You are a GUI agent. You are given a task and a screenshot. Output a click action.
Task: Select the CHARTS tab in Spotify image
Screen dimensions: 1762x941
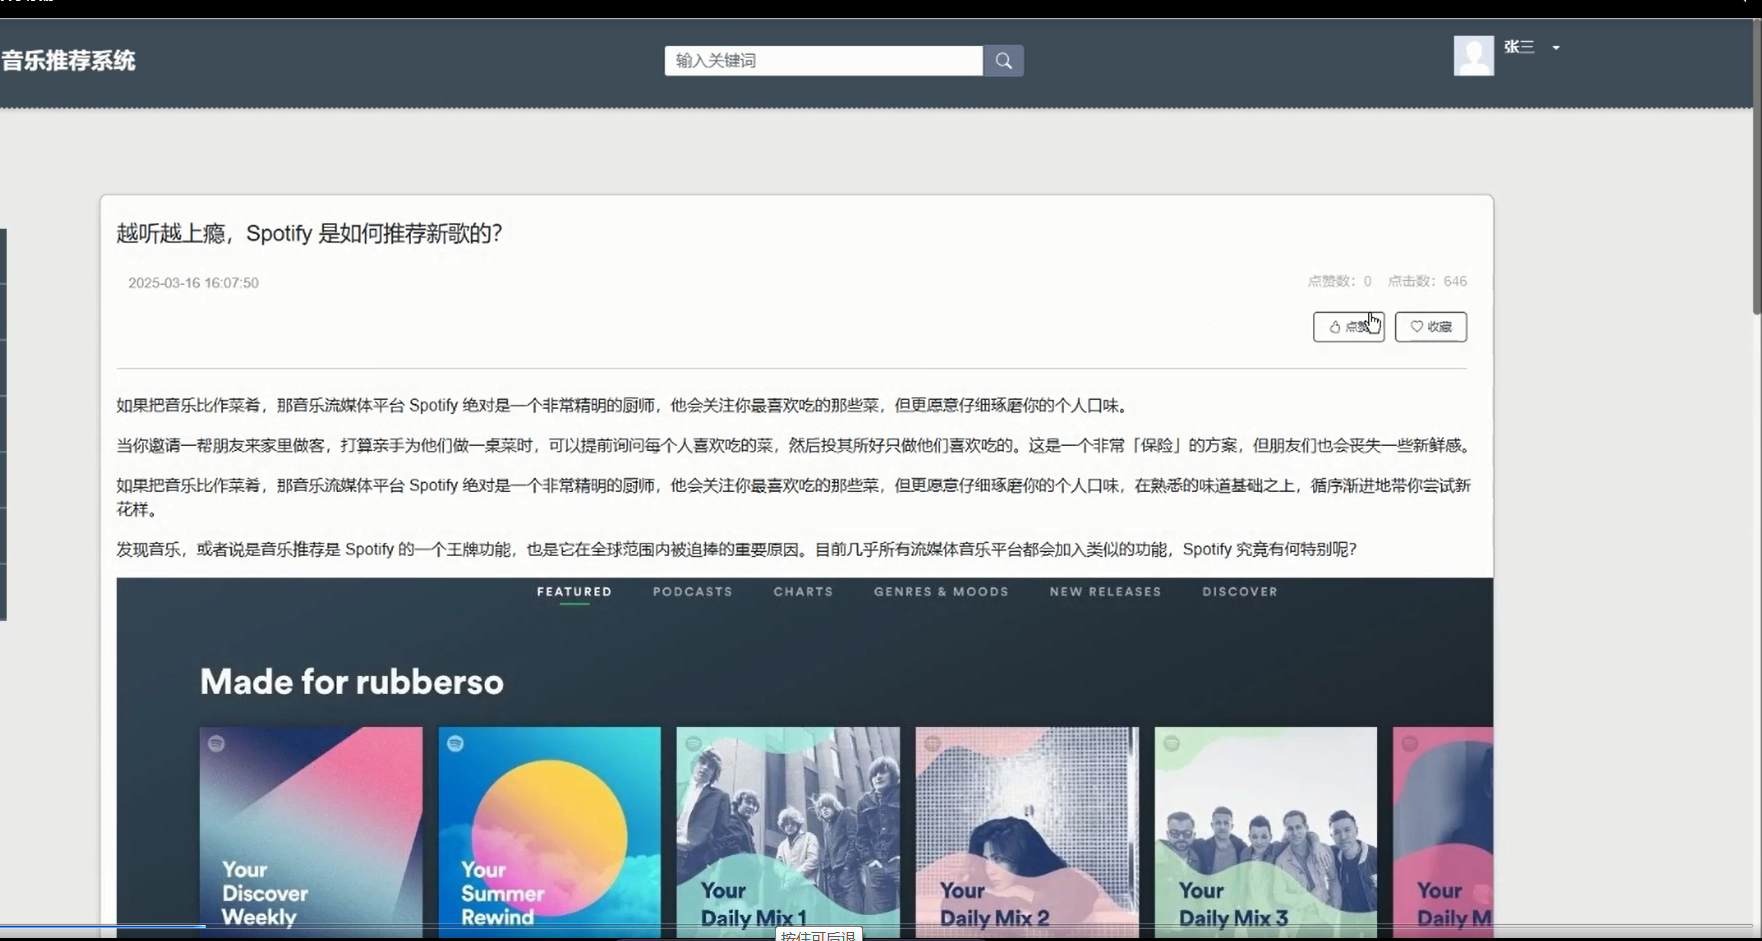[803, 592]
